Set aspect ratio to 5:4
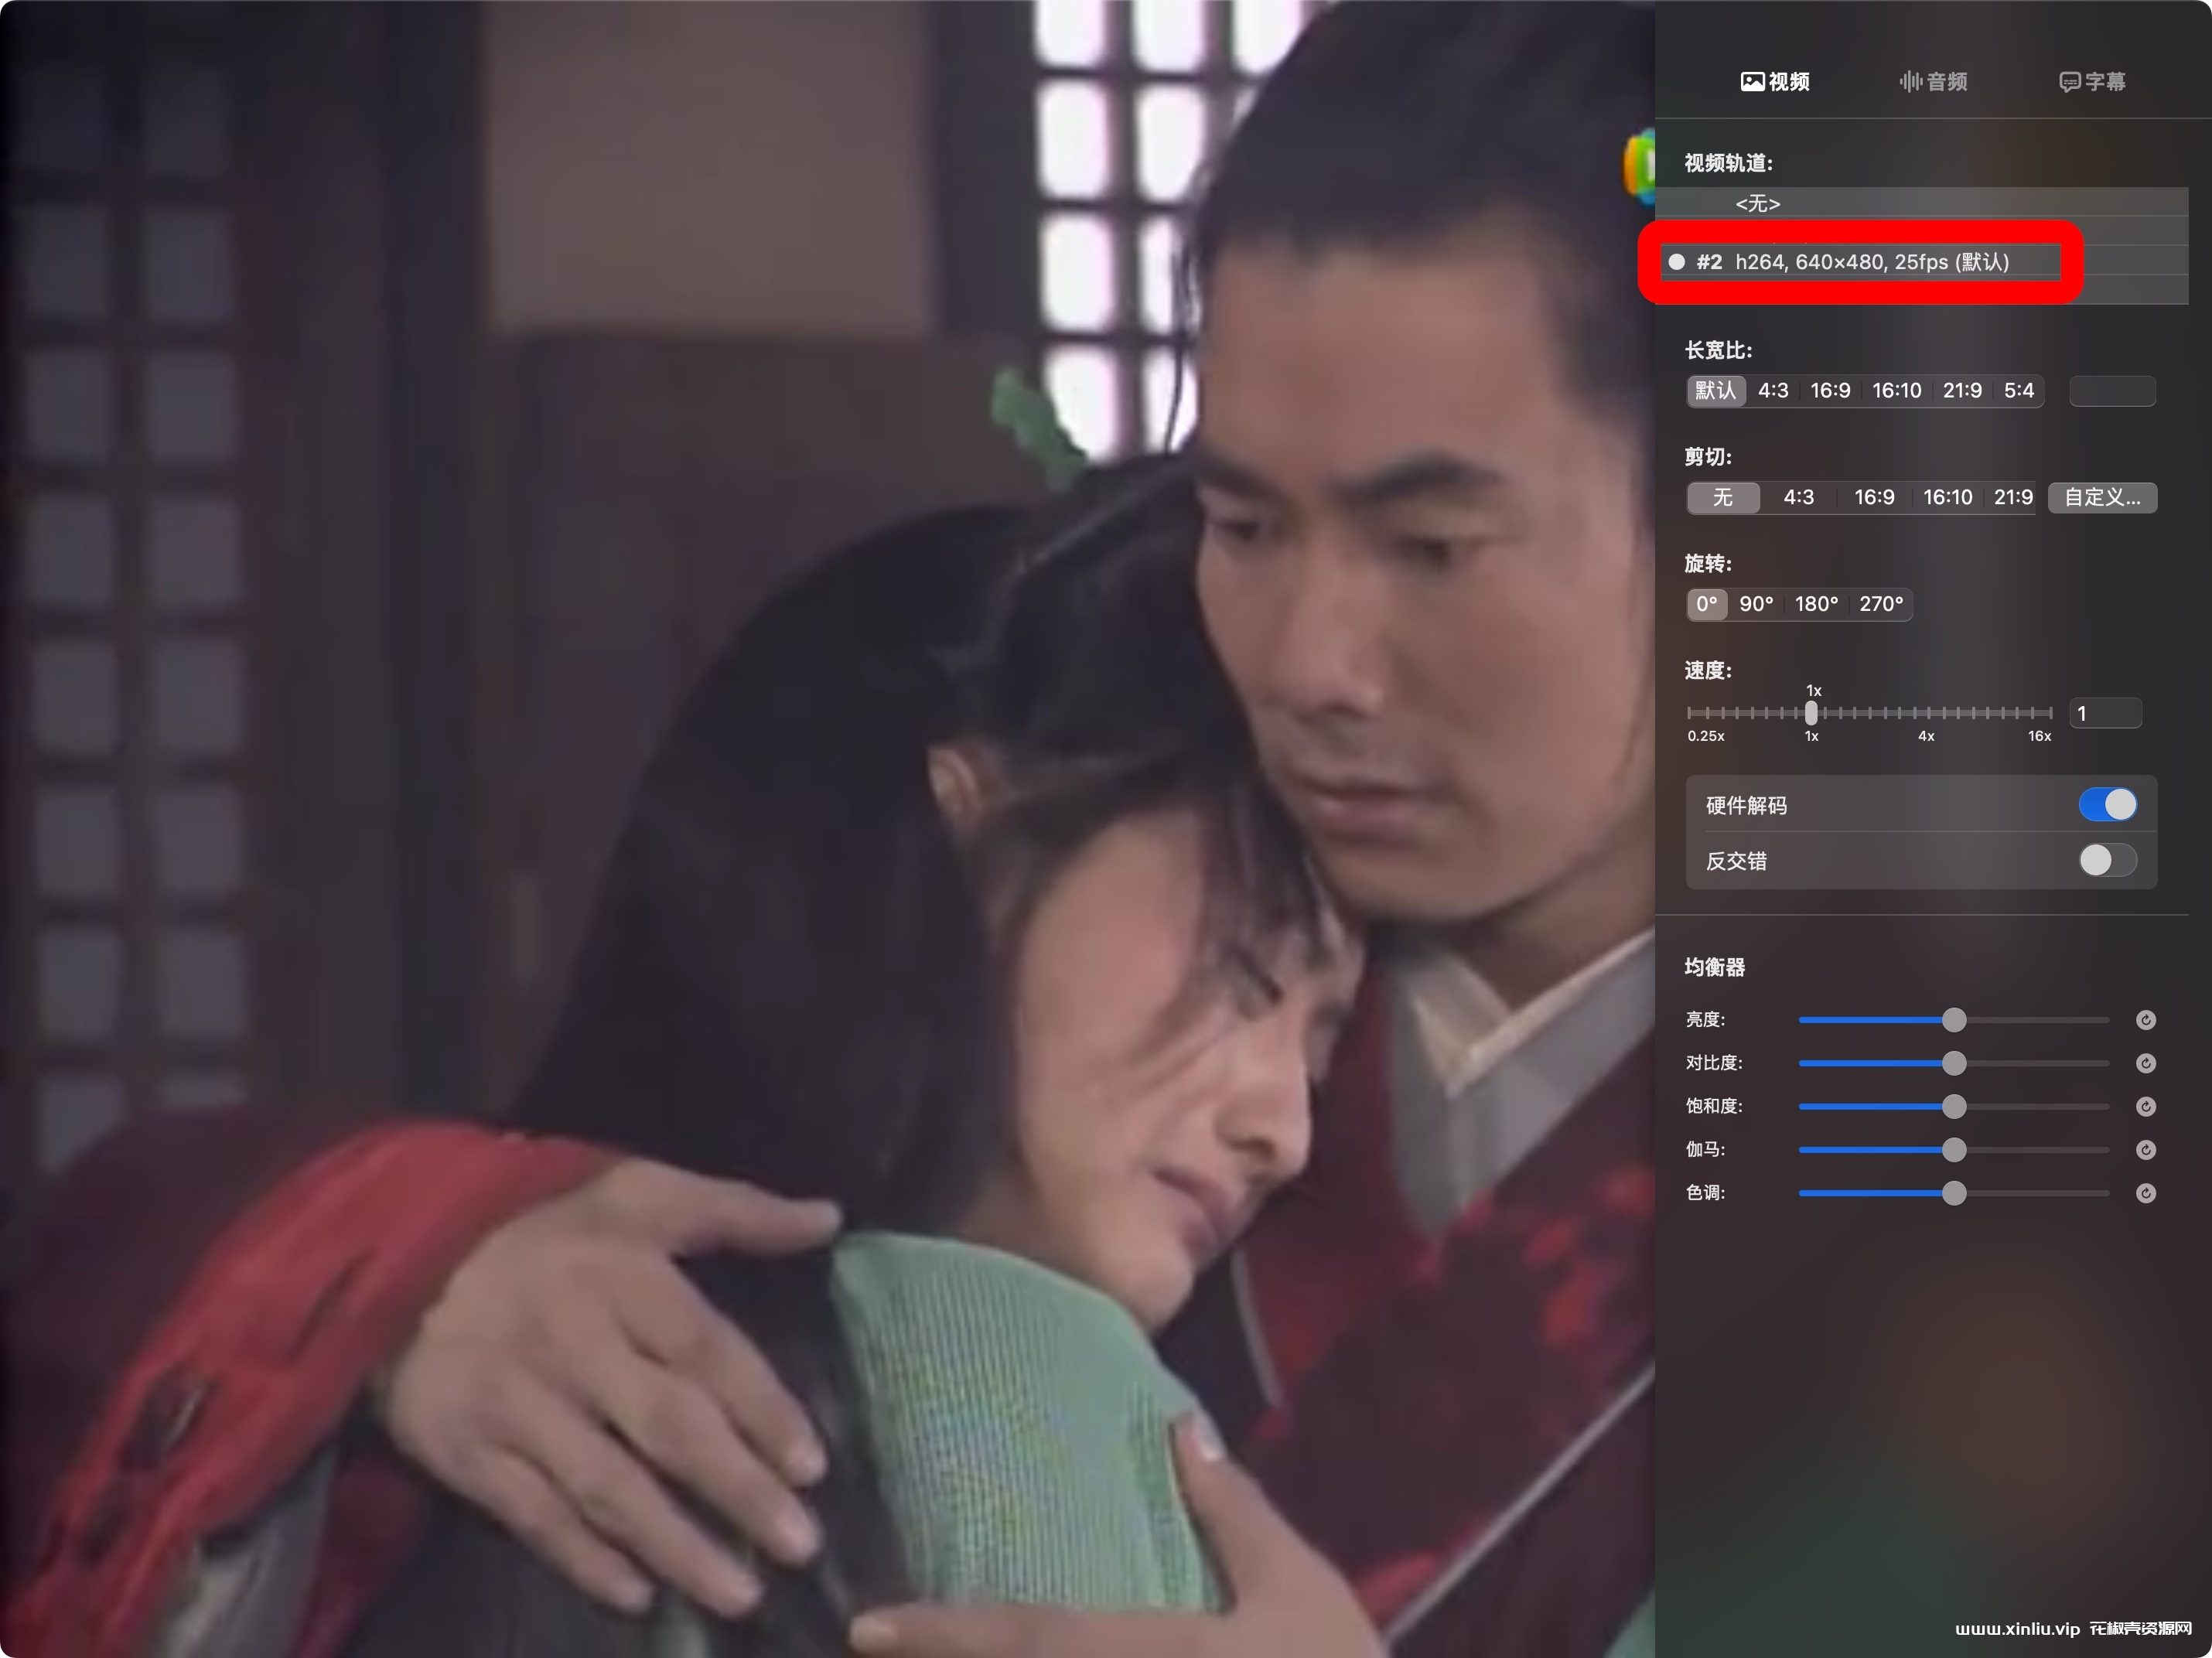This screenshot has height=1658, width=2212. coord(2019,391)
